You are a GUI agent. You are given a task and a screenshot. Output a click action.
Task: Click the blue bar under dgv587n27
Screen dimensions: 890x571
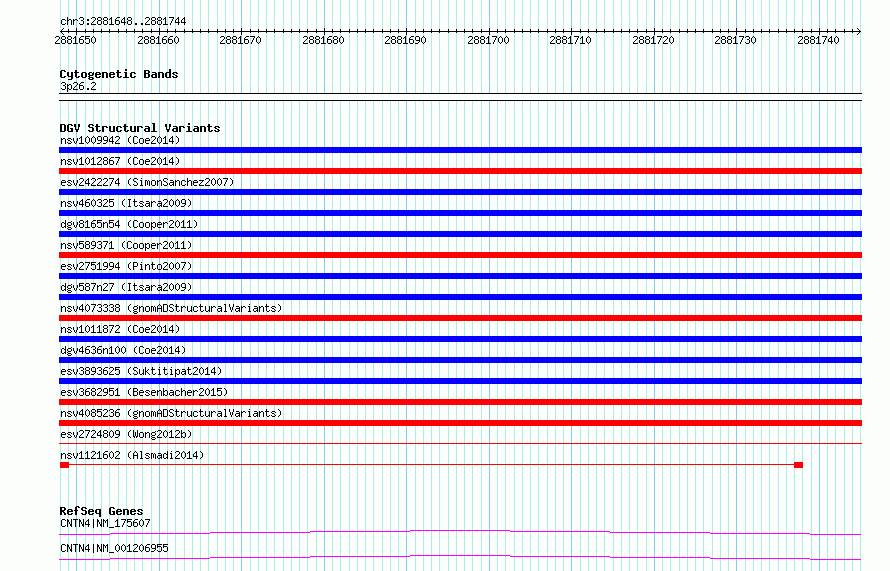tap(460, 297)
